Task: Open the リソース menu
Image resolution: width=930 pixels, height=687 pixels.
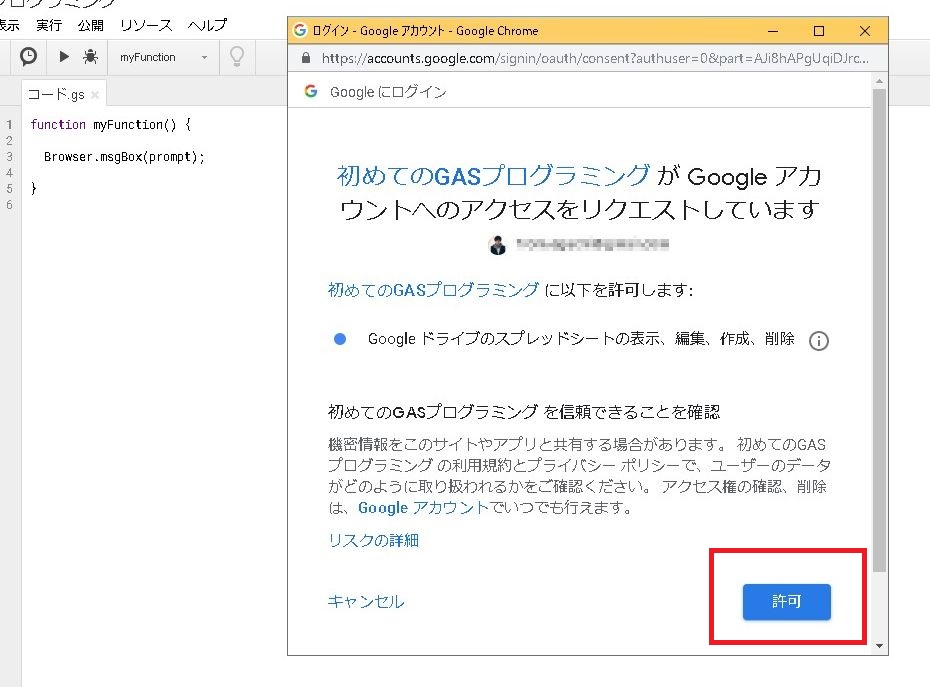Action: click(x=146, y=25)
